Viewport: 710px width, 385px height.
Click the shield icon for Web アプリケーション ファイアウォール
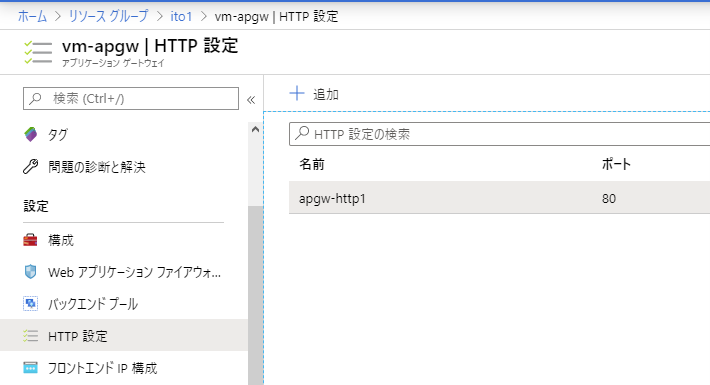pyautogui.click(x=30, y=272)
